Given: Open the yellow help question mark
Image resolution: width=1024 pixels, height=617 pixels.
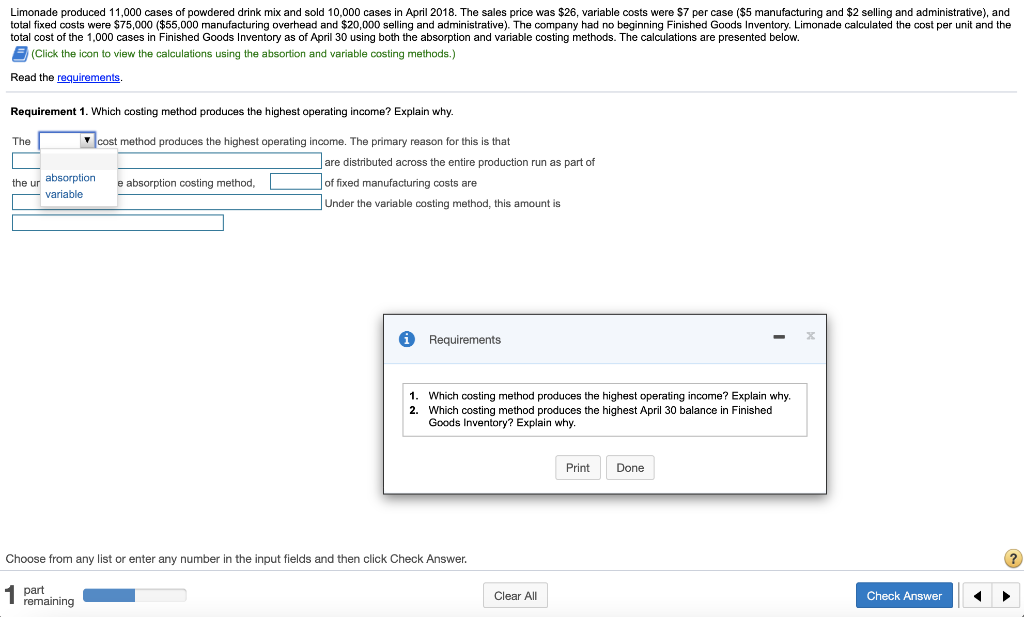Looking at the screenshot, I should (1012, 559).
